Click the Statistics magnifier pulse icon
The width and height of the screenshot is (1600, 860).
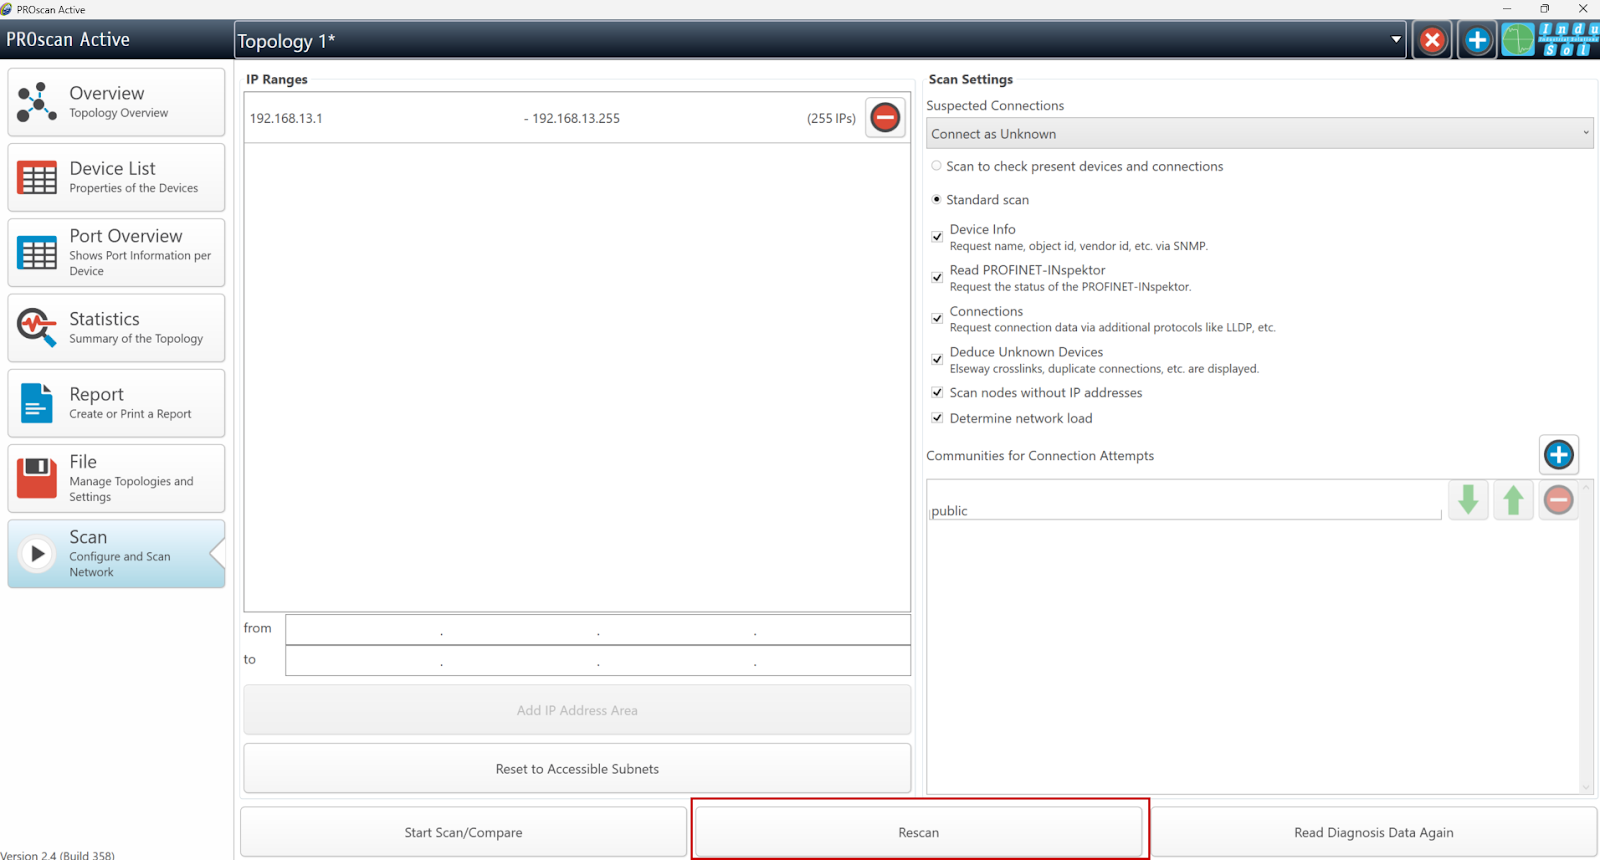37,327
